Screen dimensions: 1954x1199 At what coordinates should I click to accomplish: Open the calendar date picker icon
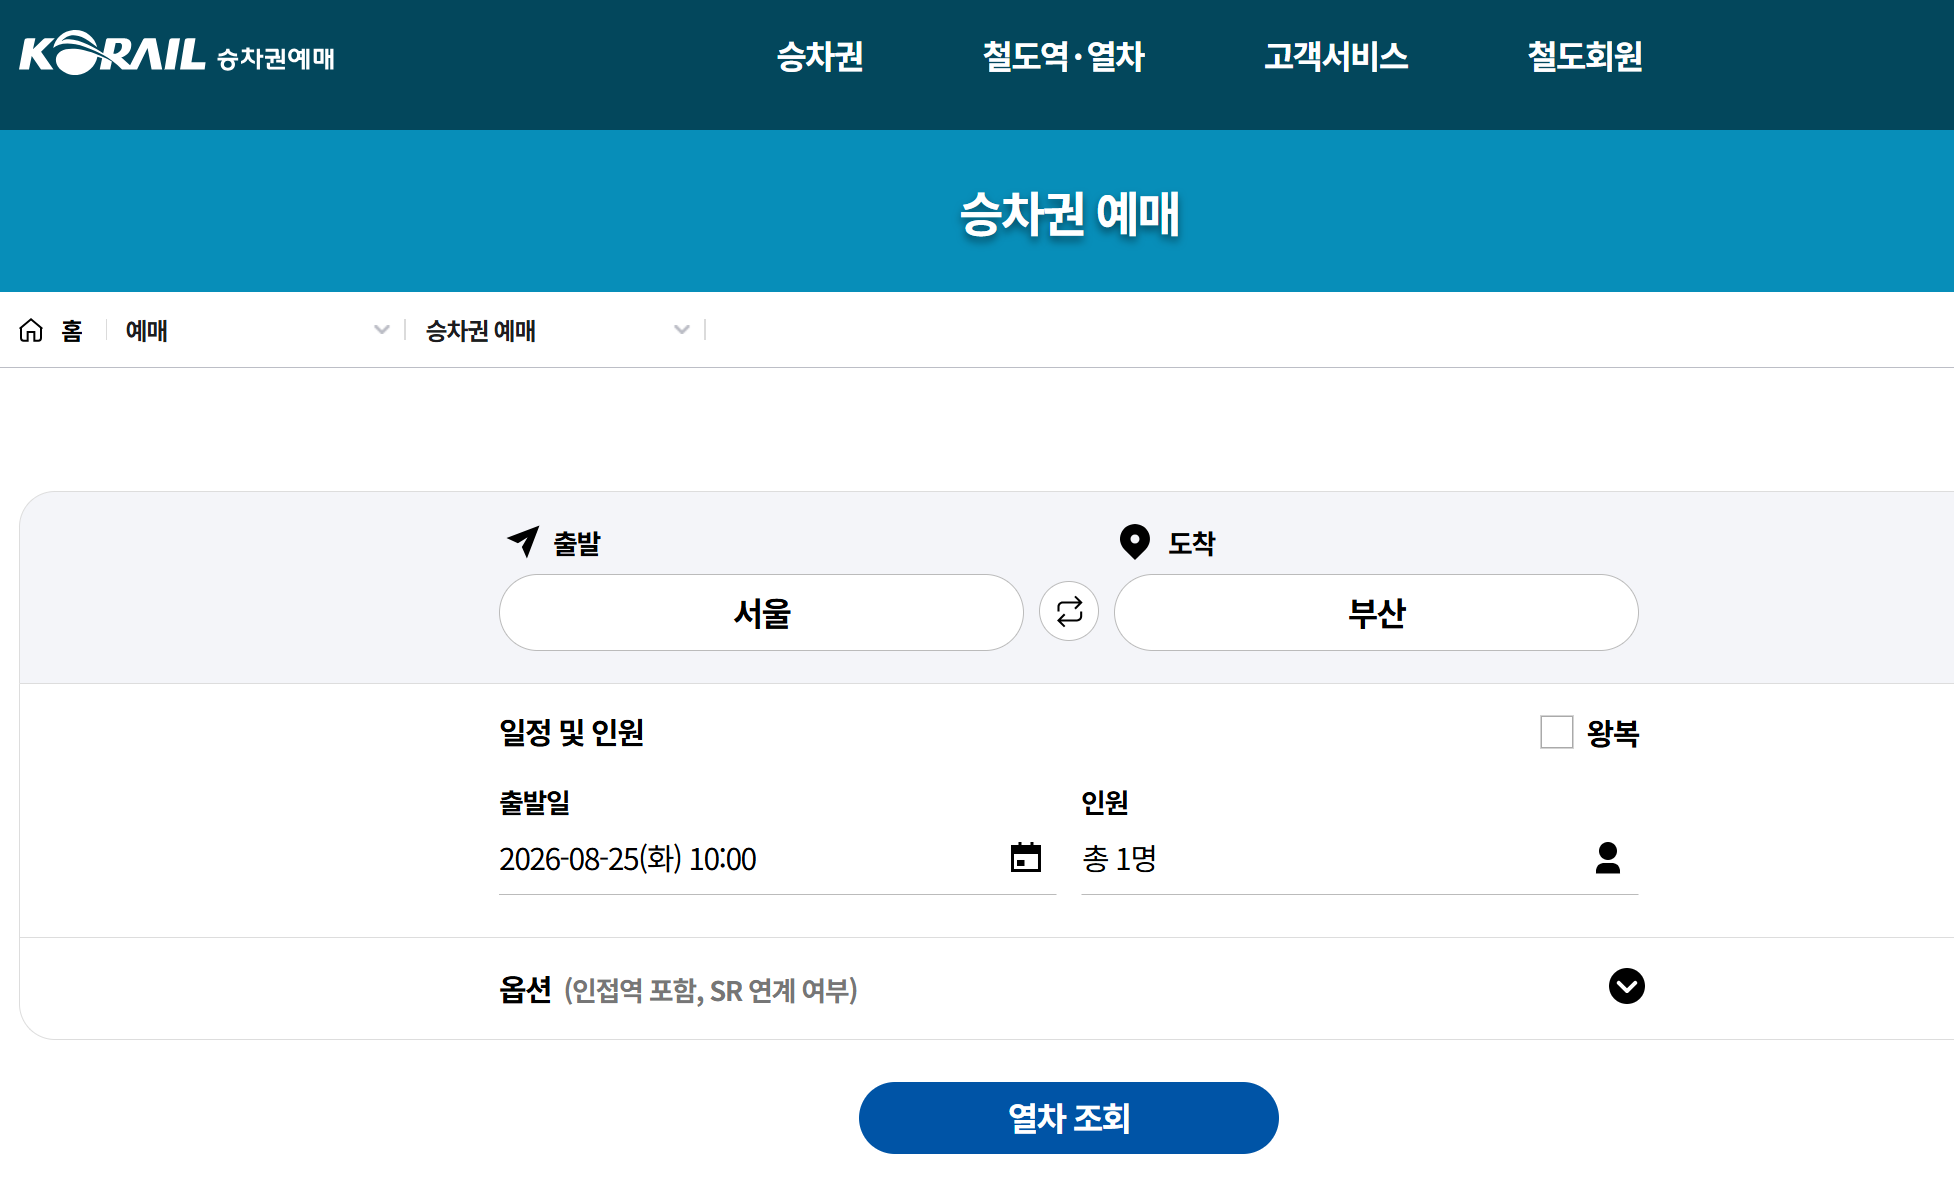click(1026, 857)
